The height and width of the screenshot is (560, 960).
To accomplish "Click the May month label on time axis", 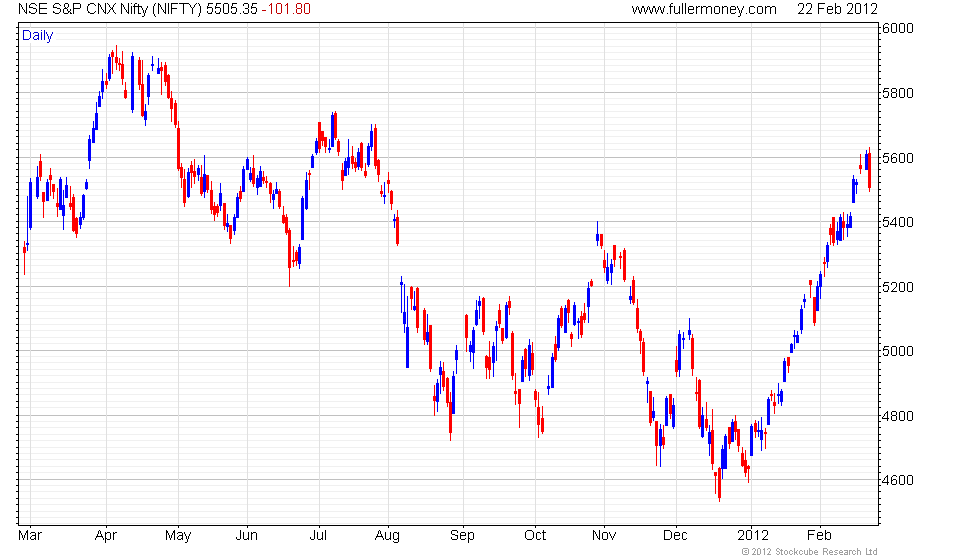I will 178,536.
